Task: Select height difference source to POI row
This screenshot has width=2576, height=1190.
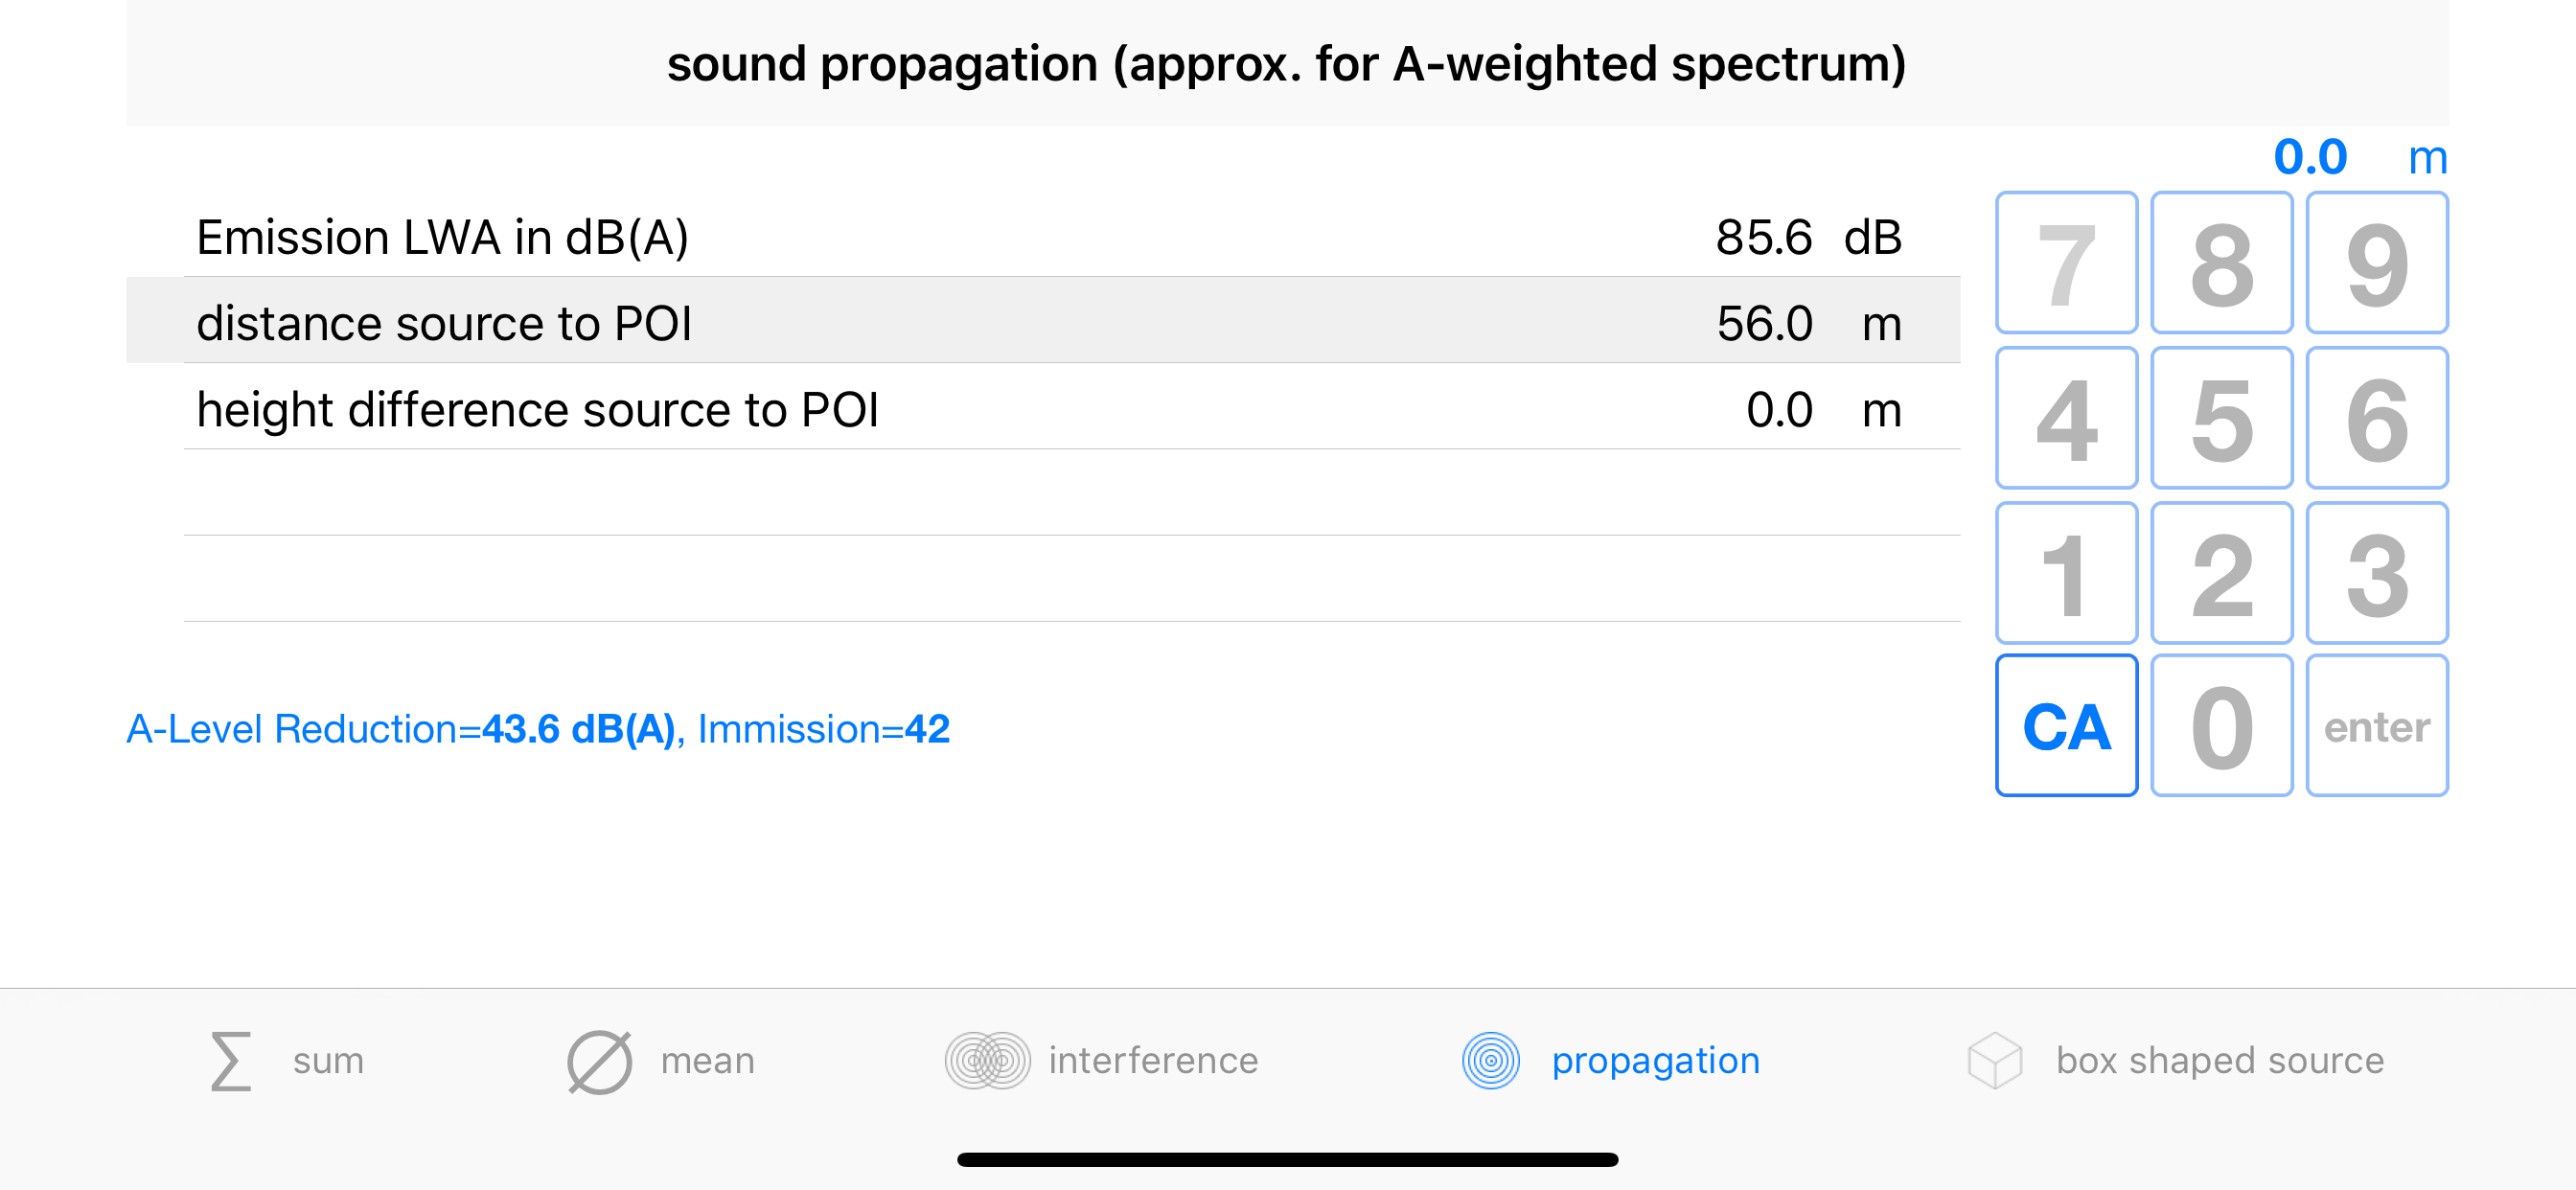Action: pyautogui.click(x=1043, y=408)
